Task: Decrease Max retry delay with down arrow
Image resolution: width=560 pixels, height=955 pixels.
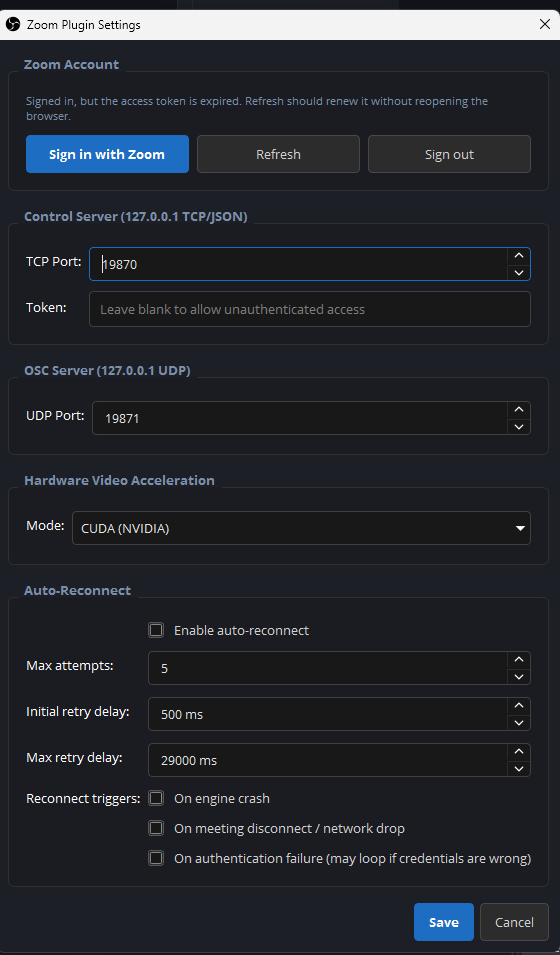Action: tap(519, 769)
